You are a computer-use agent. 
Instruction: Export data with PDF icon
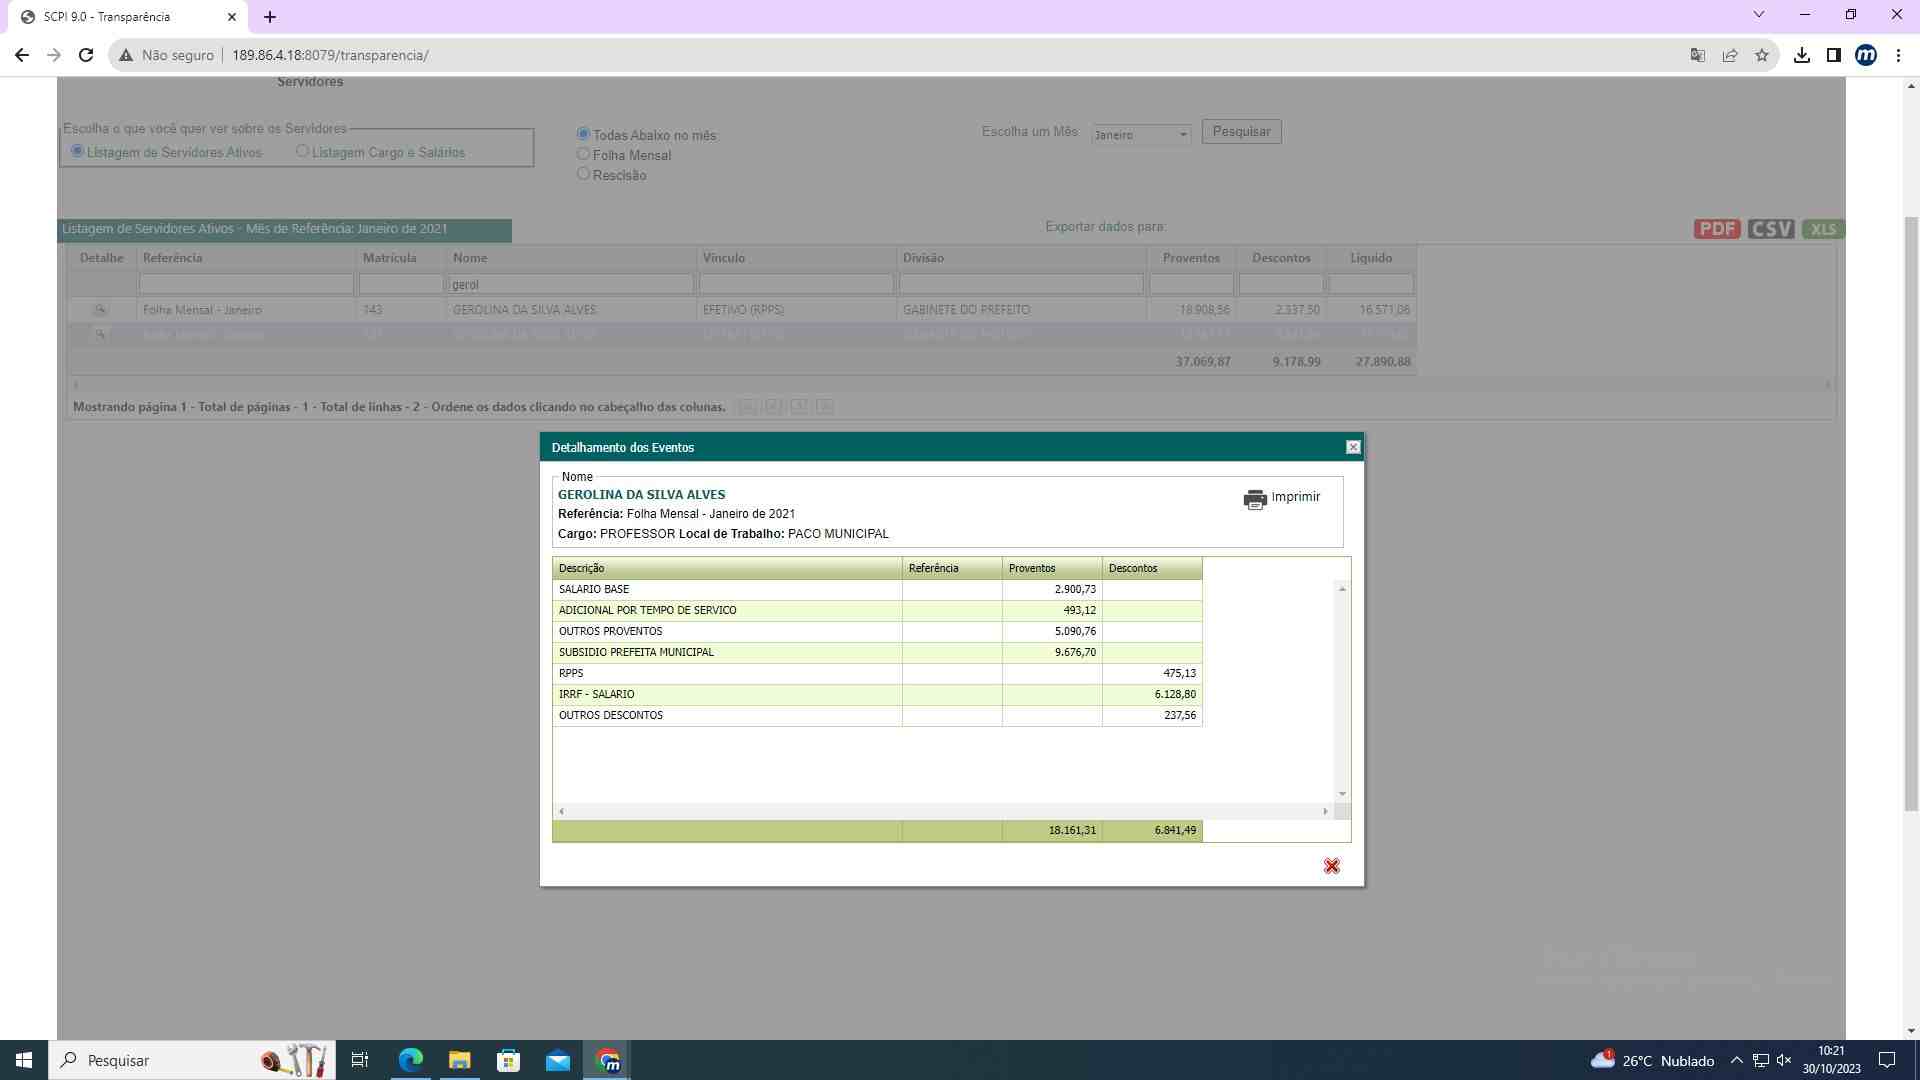pyautogui.click(x=1716, y=229)
